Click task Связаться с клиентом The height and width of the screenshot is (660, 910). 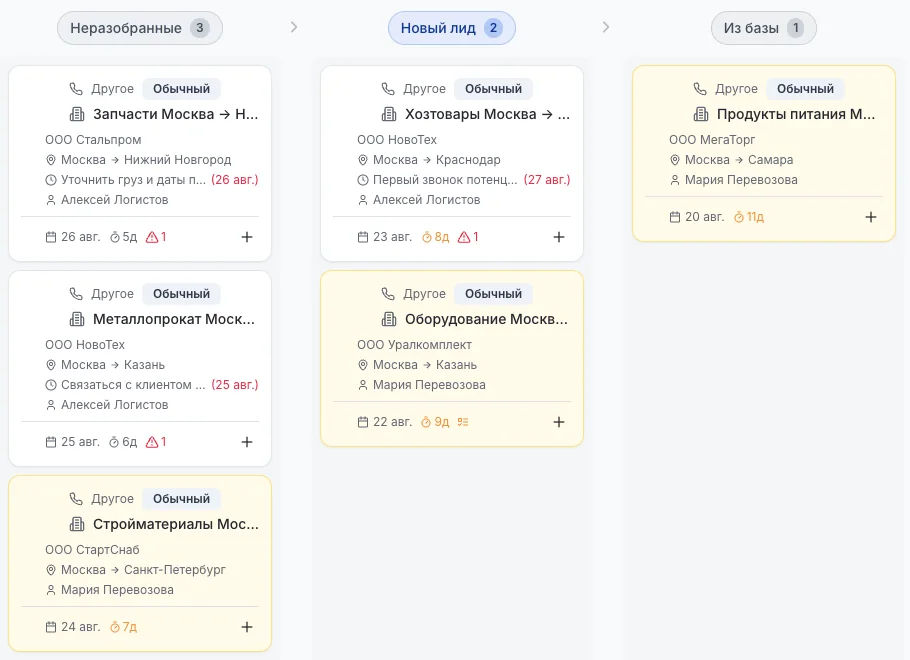[x=133, y=385]
